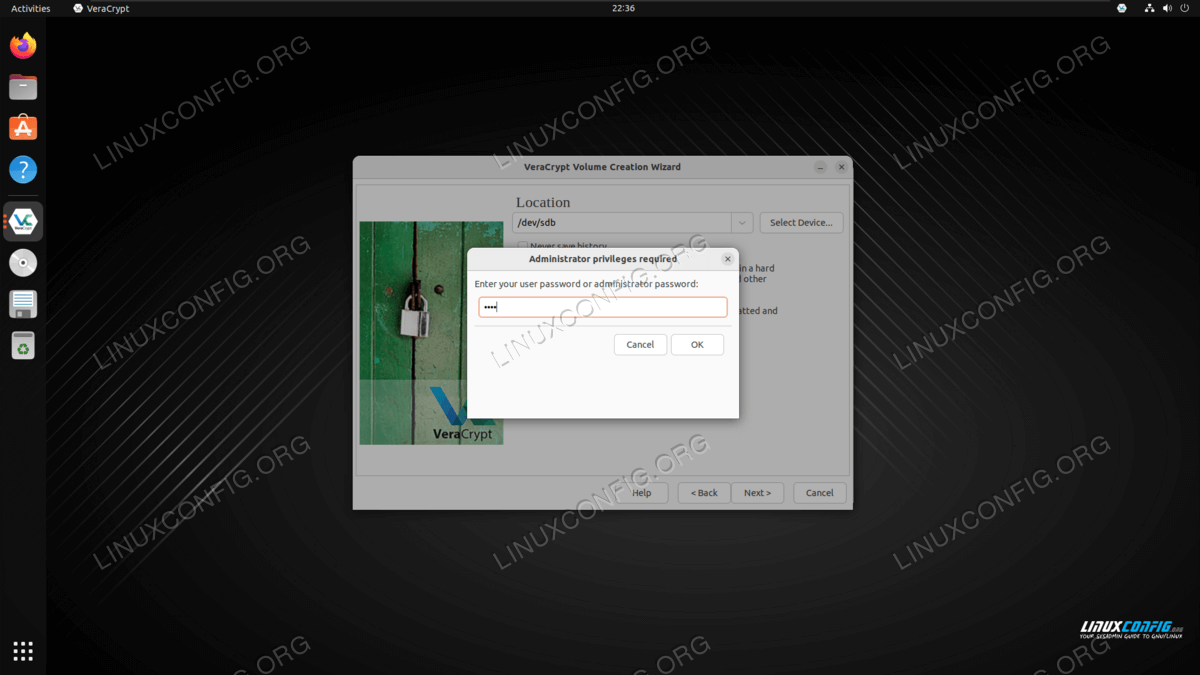Open Activities overview
Screen dimensions: 1200x675
30,8
